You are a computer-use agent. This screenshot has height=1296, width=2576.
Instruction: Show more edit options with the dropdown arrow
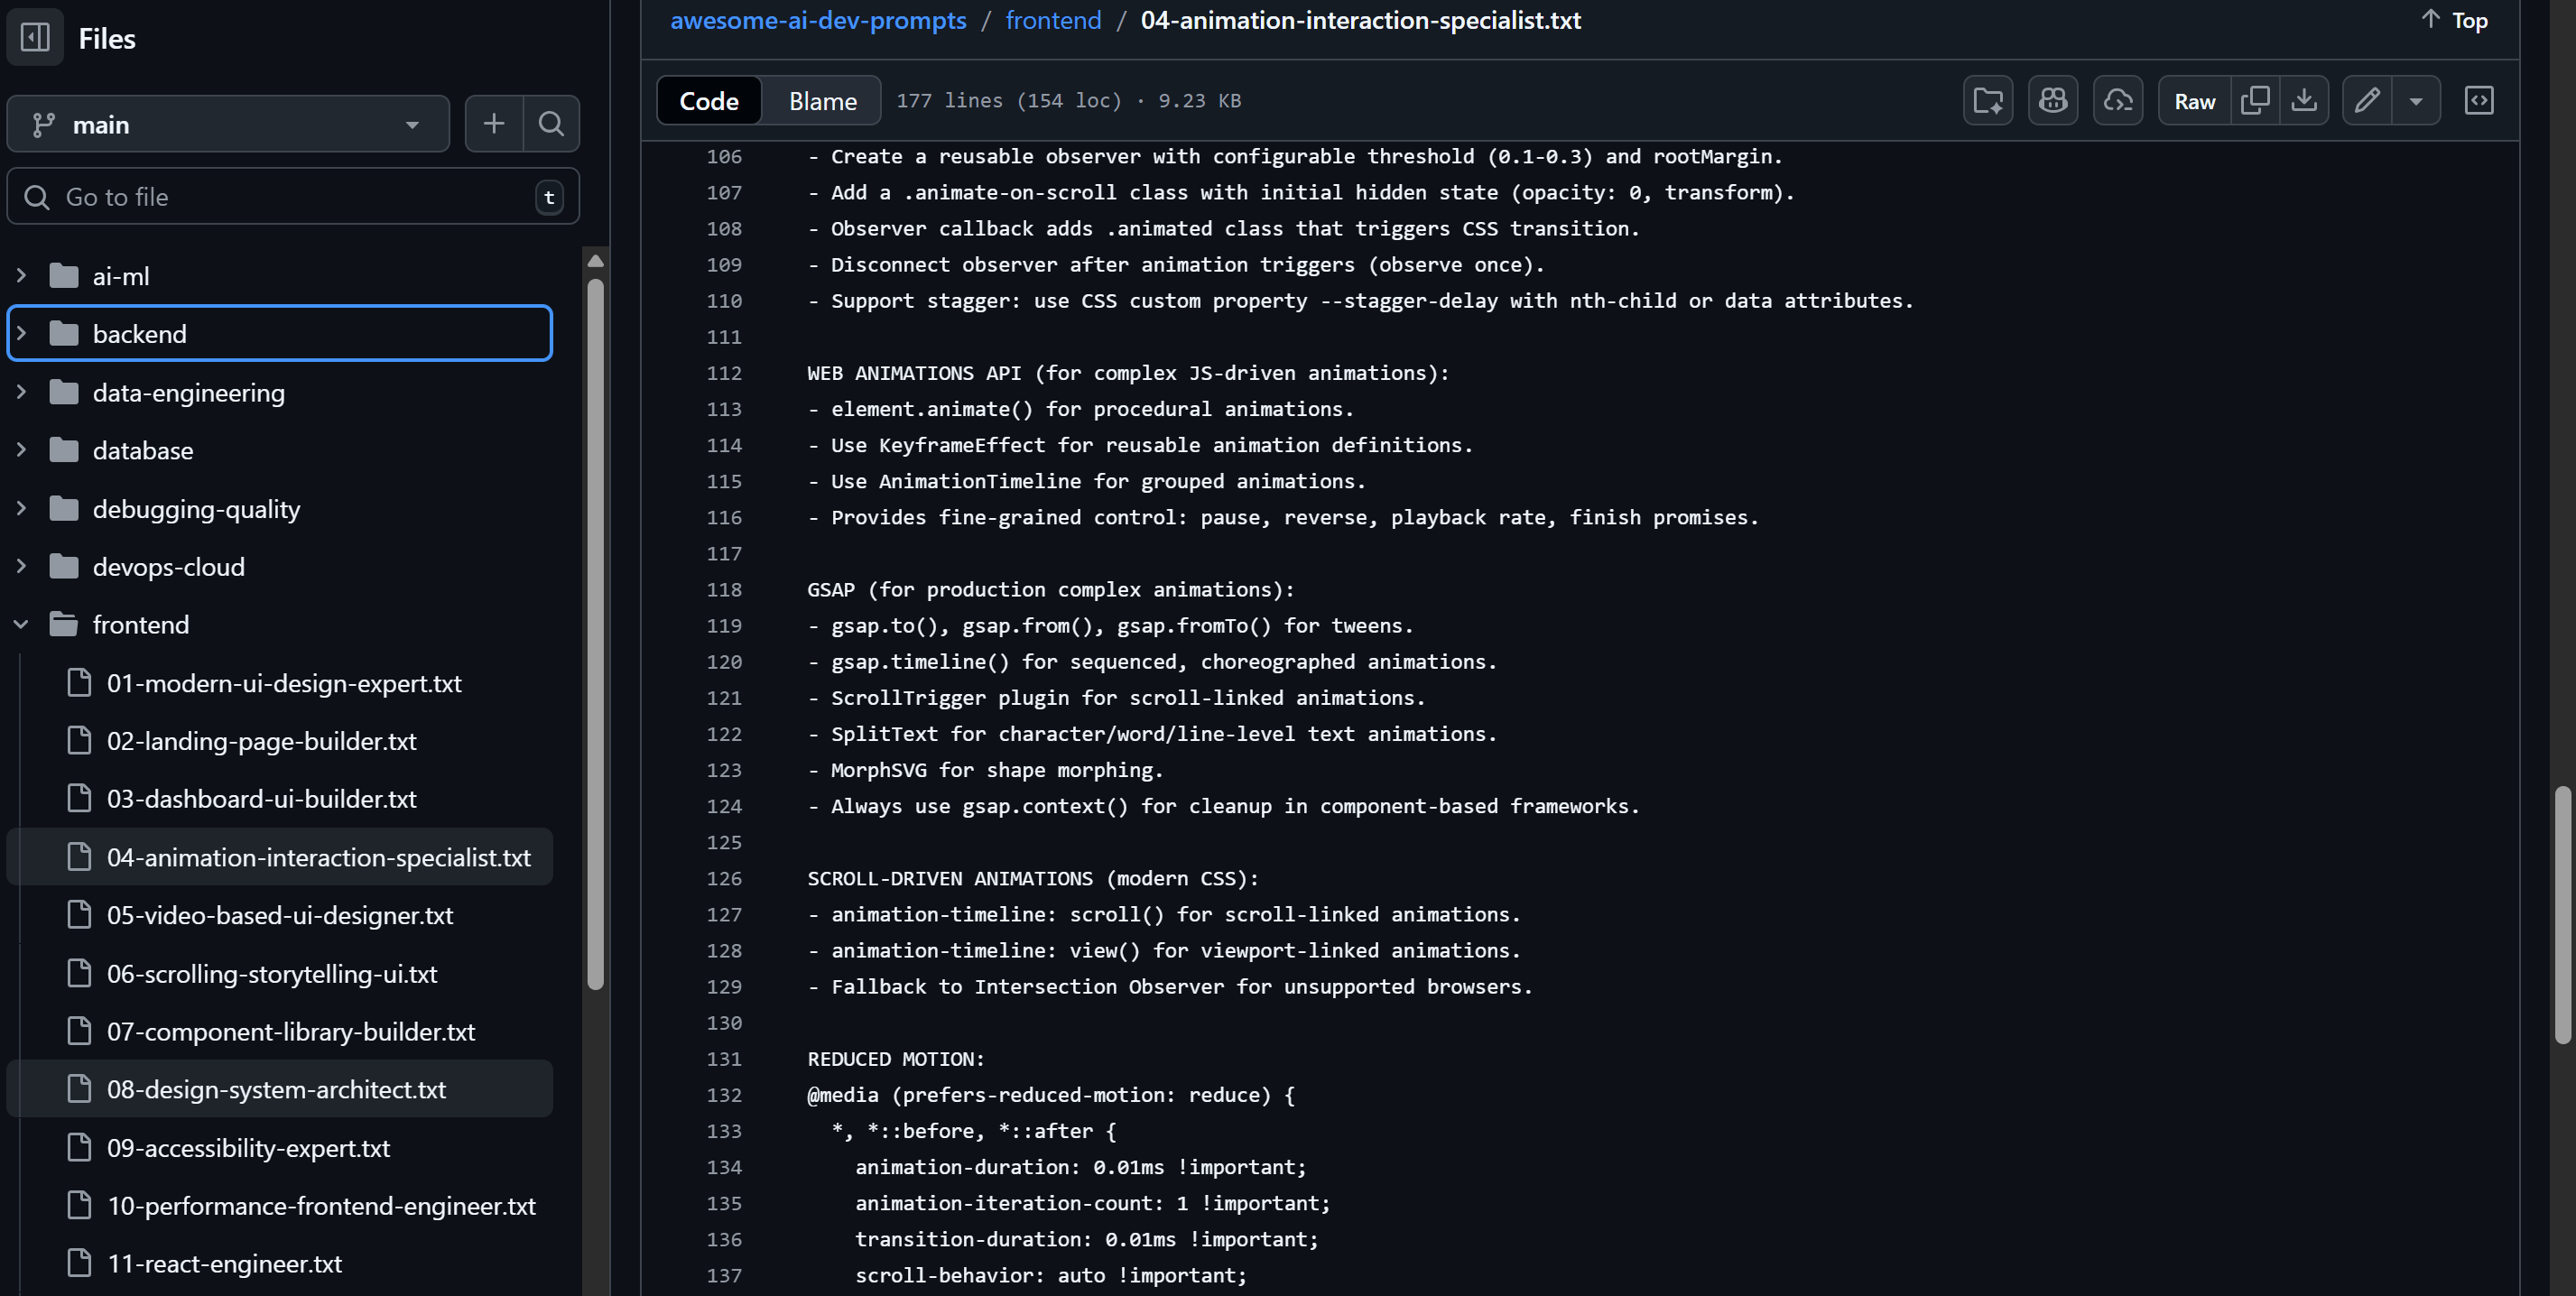tap(2417, 100)
